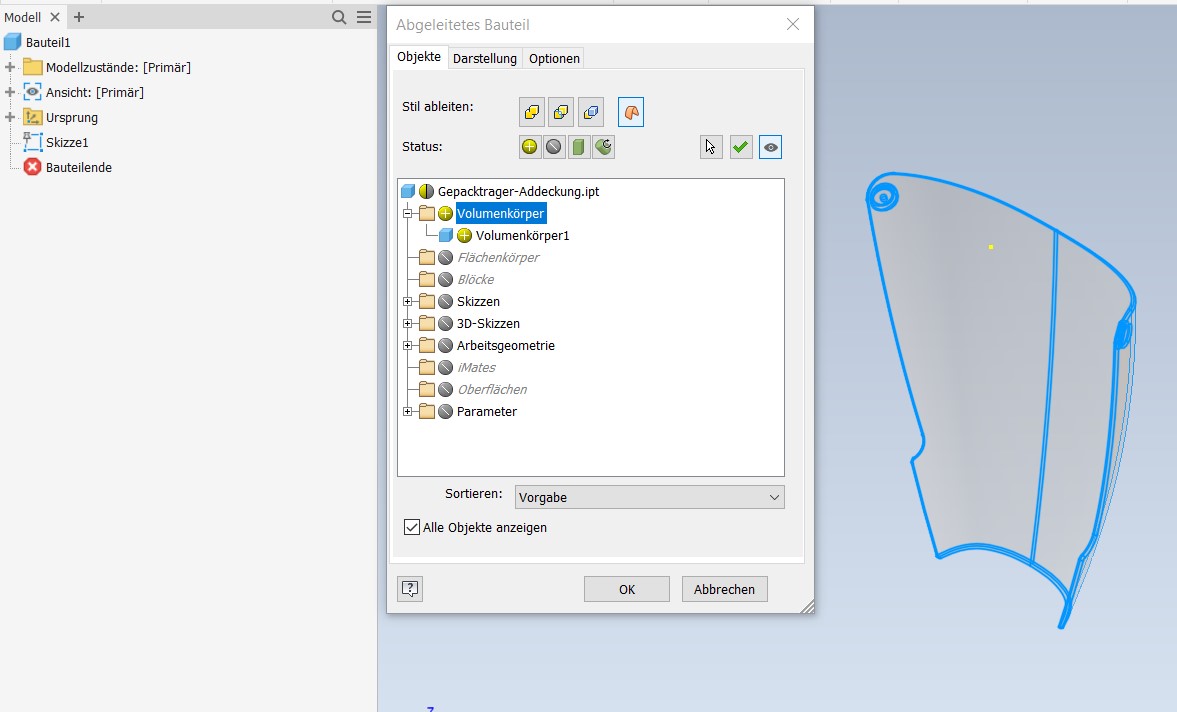Collapse the Volumenkörper tree node
The height and width of the screenshot is (712, 1177).
(408, 214)
